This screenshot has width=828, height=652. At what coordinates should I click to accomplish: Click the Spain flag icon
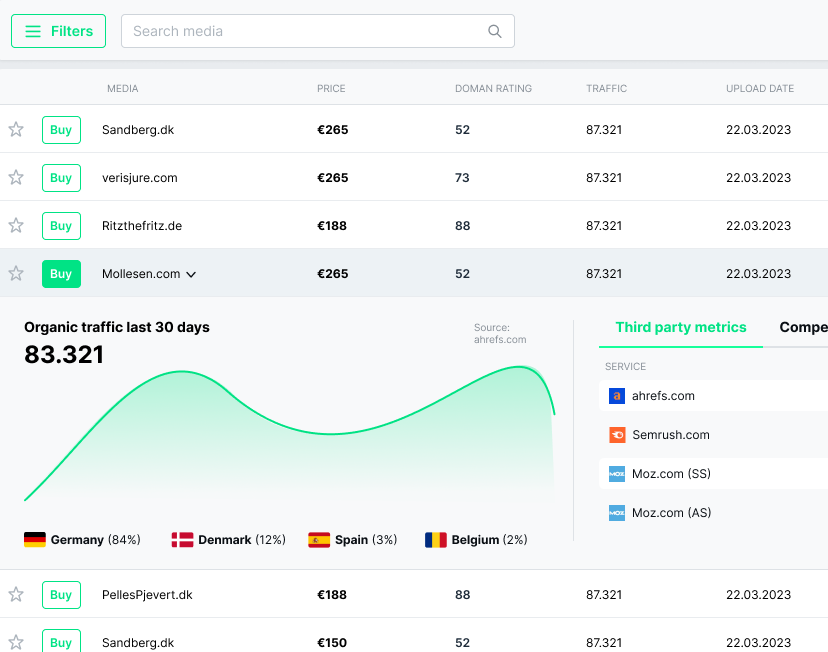pyautogui.click(x=319, y=540)
